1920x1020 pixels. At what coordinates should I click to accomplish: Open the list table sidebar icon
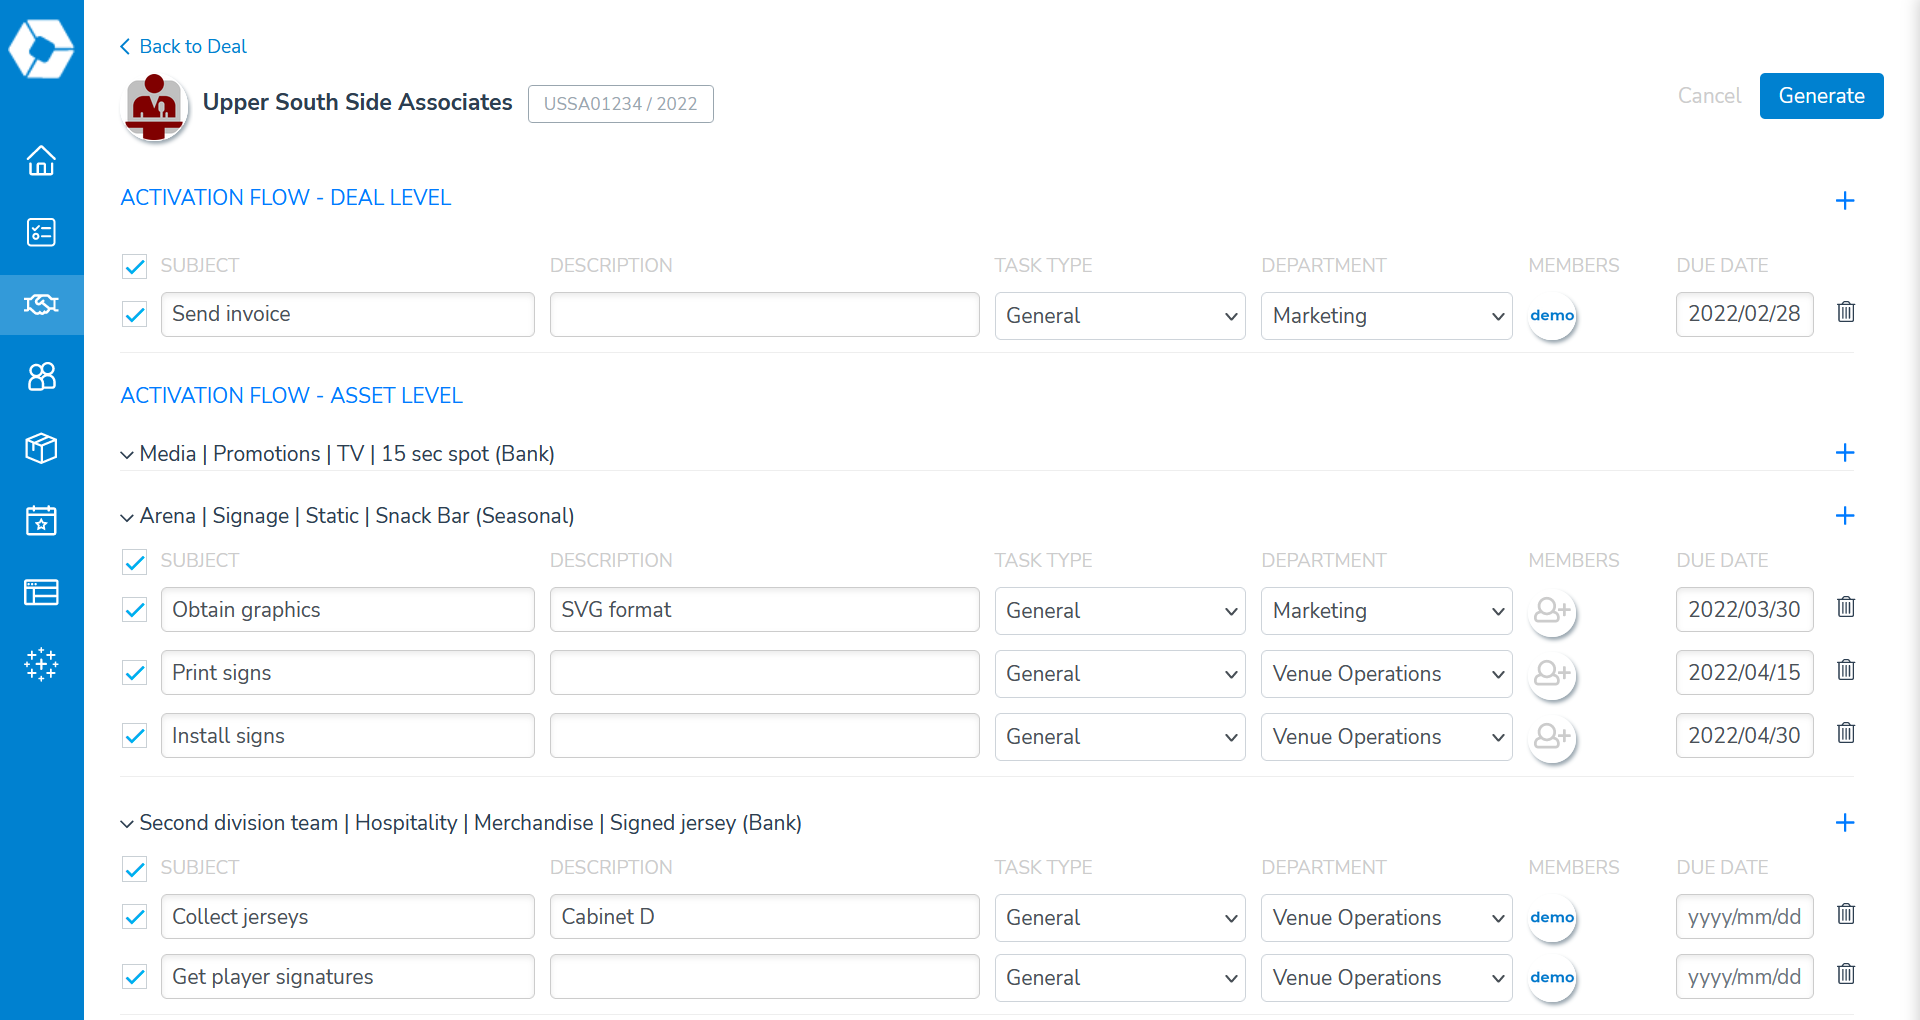click(x=41, y=592)
